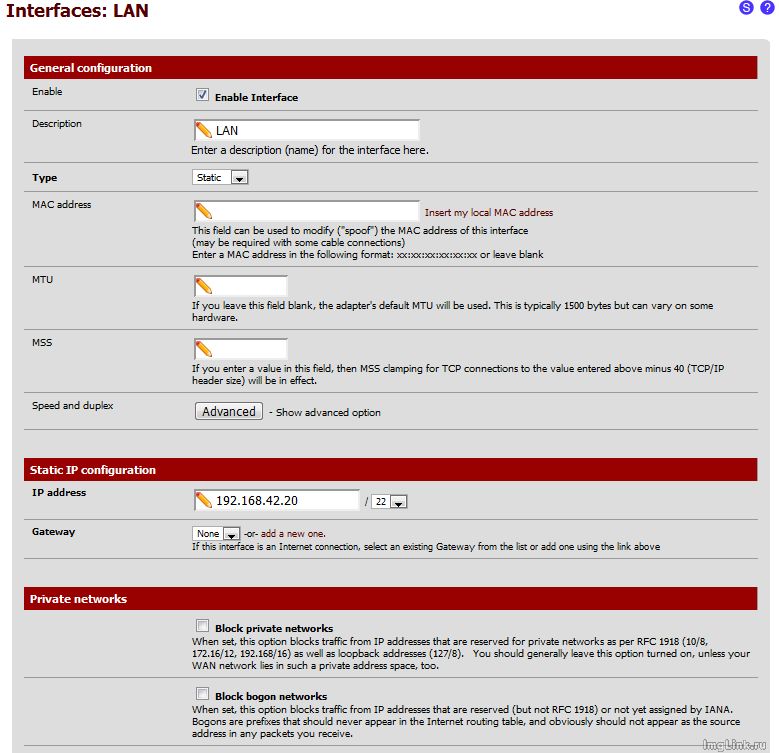
Task: Open the subnet mask dropdown showing 22
Action: click(x=390, y=502)
